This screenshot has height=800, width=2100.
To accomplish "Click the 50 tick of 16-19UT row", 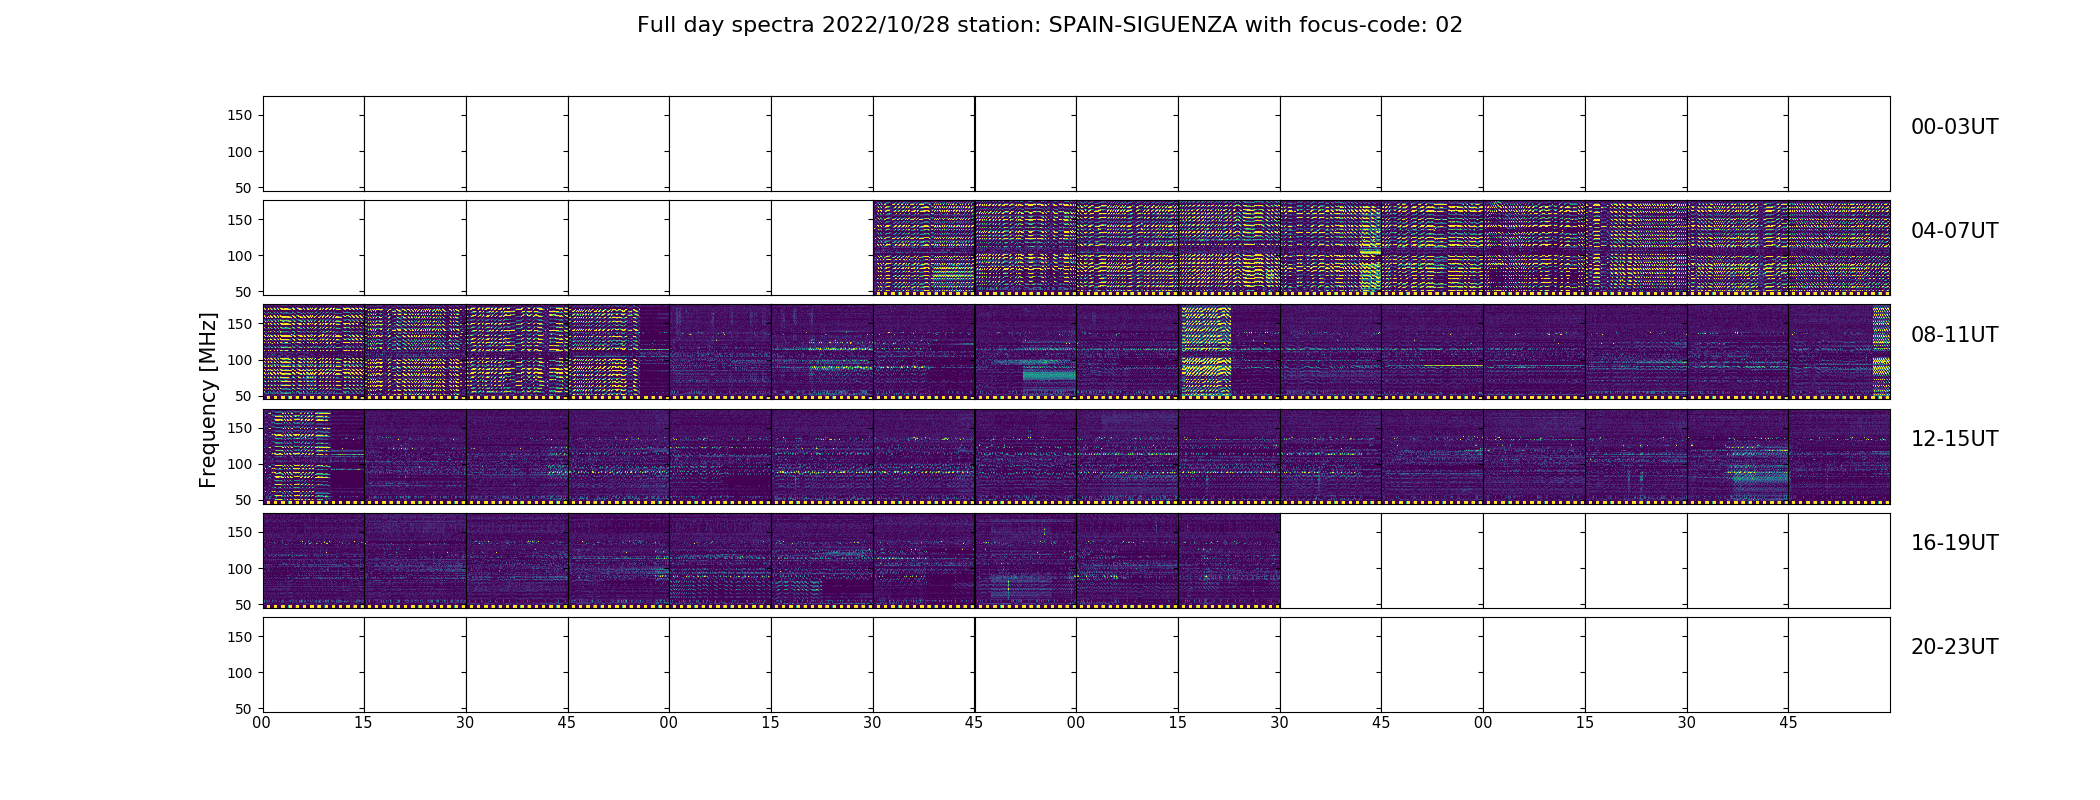I will [x=244, y=604].
